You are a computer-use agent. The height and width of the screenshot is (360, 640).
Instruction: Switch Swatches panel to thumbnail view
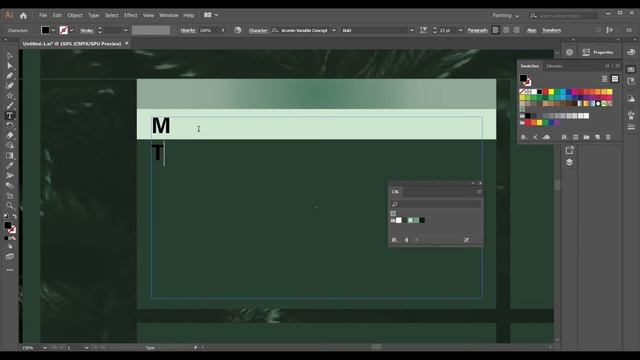point(615,79)
